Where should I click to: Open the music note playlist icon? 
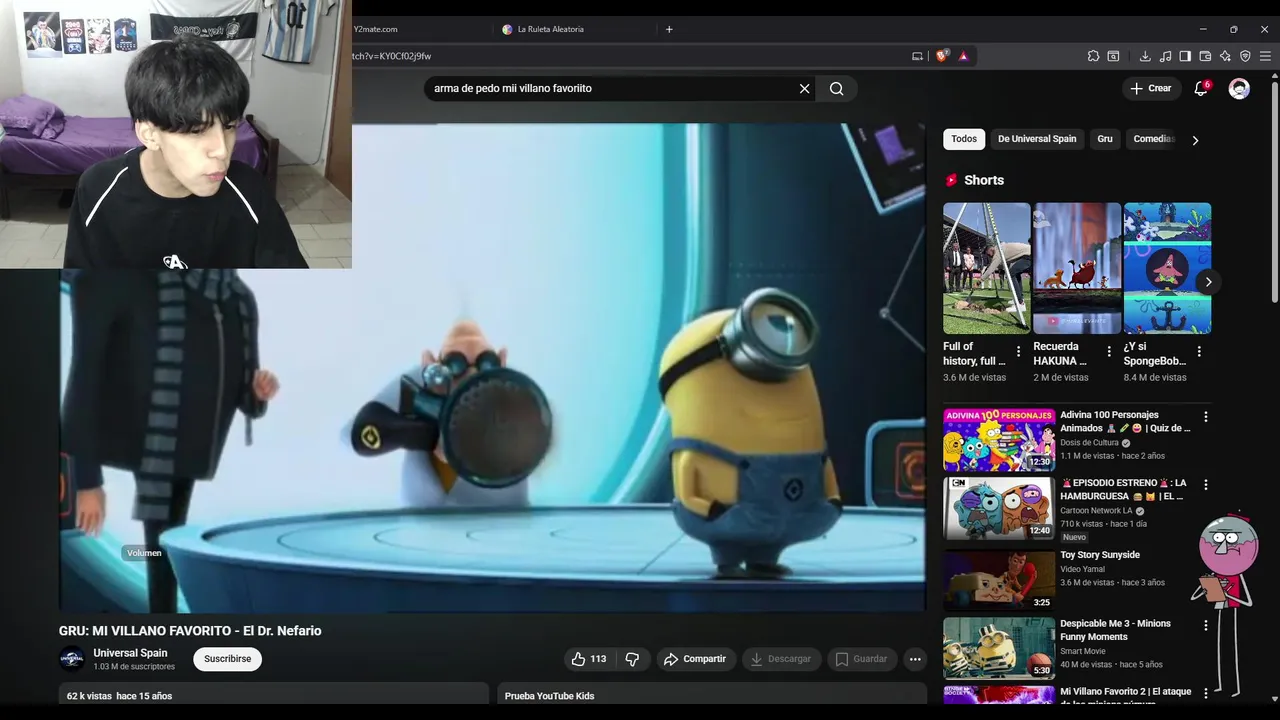(x=1165, y=56)
